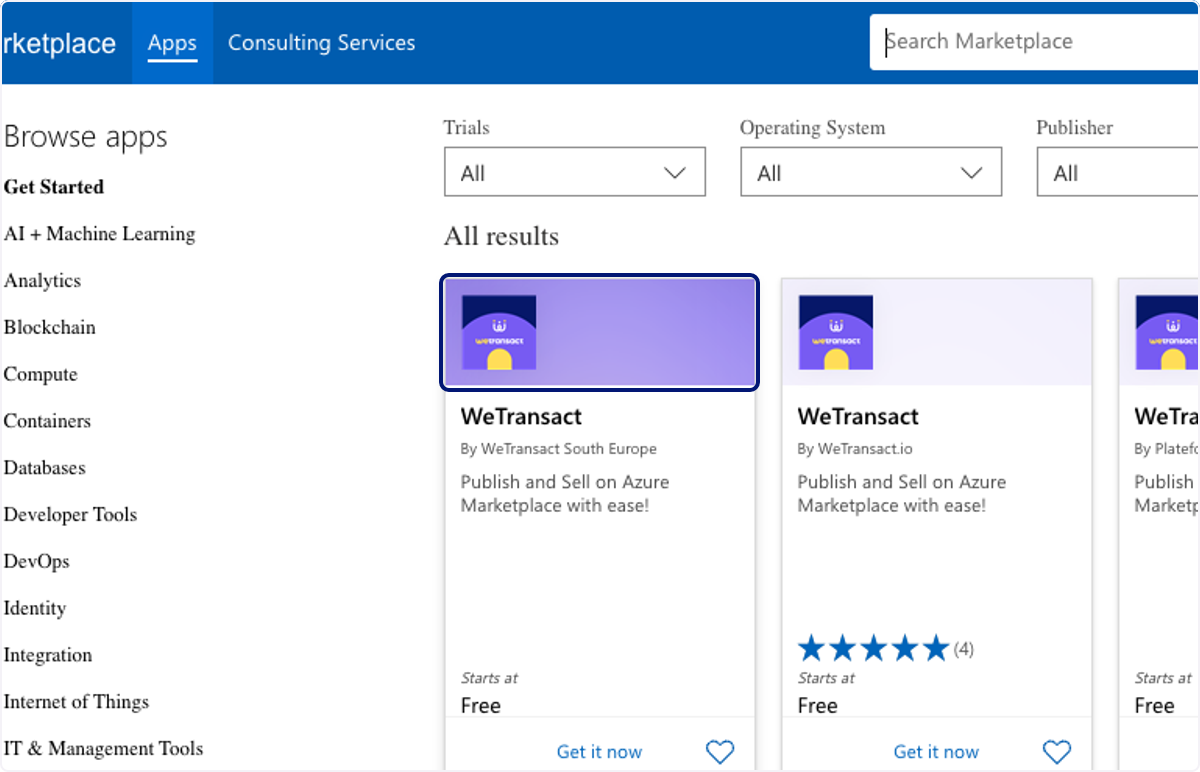Open the Marketplace home link

pyautogui.click(x=58, y=44)
